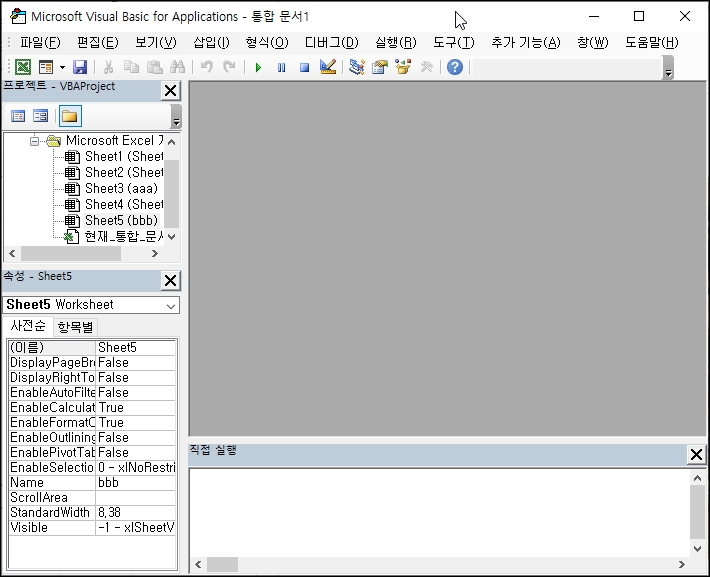Screen dimensions: 710x577
Task: Open project panel toolbar options arrow
Action: pos(176,116)
